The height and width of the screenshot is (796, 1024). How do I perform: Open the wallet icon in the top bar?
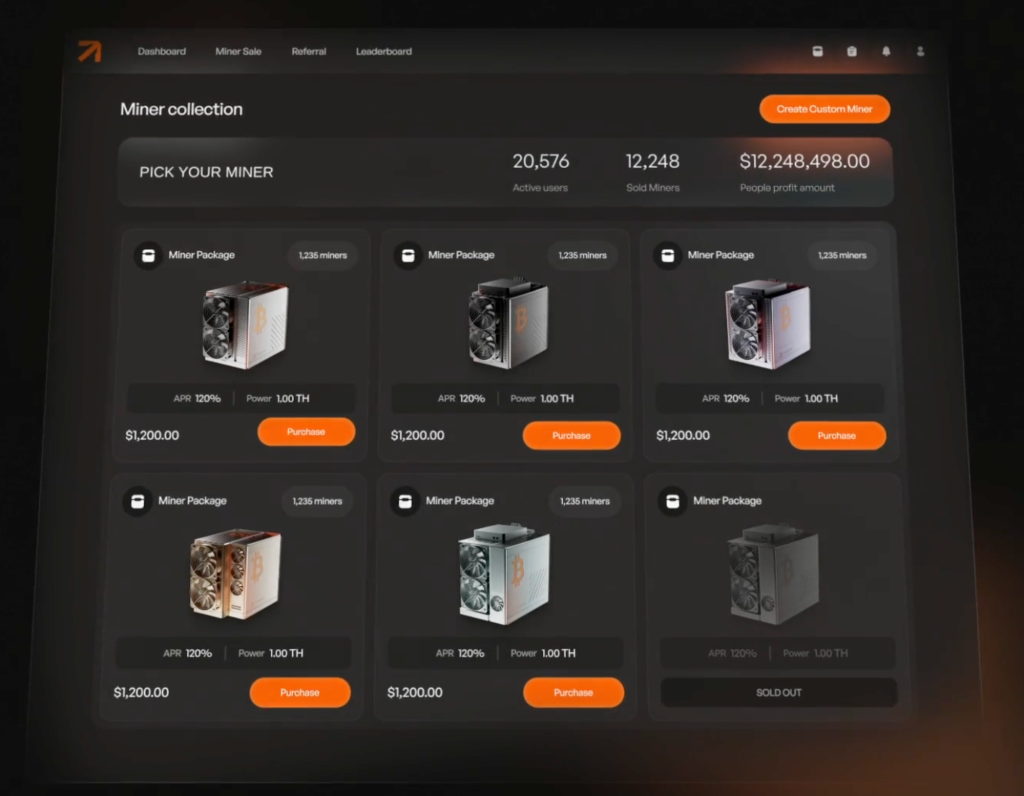coord(817,51)
